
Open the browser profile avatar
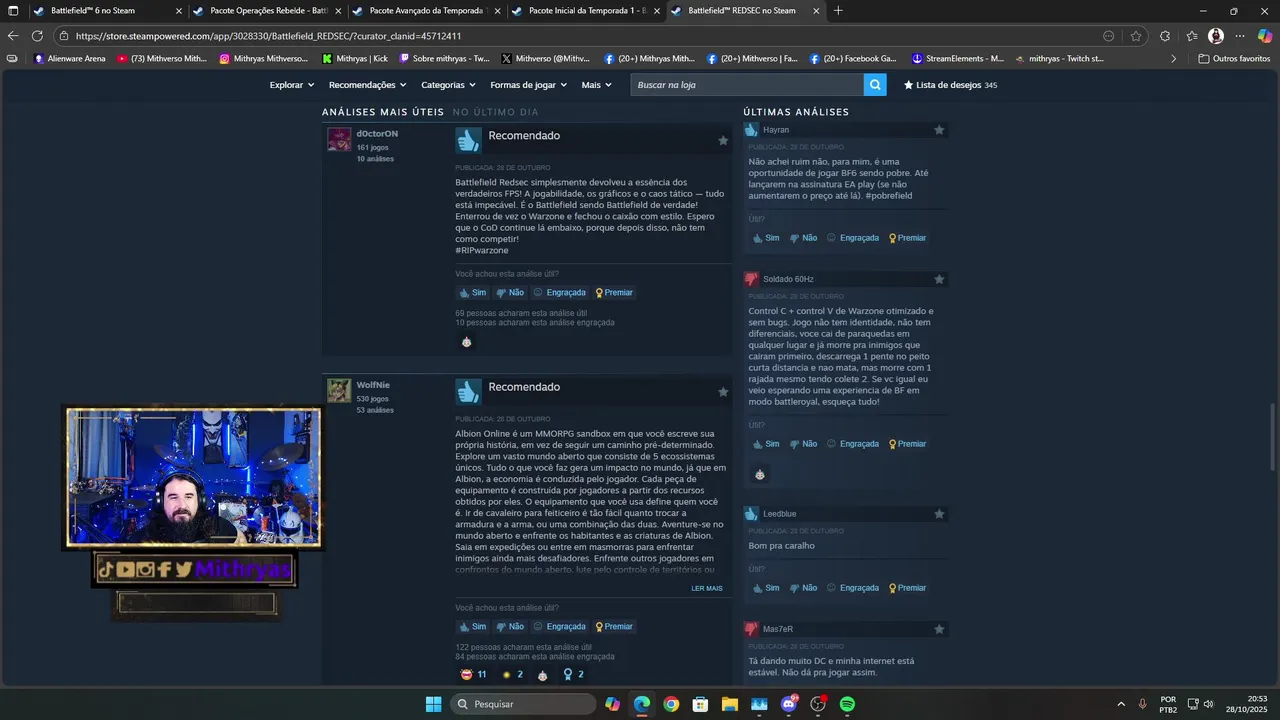[x=1216, y=36]
